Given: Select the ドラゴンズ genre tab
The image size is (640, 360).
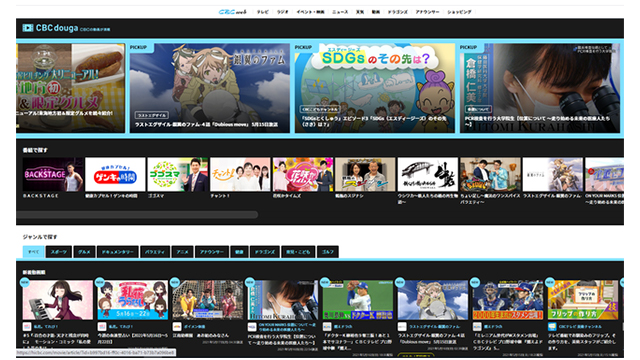Looking at the screenshot, I should [x=264, y=252].
